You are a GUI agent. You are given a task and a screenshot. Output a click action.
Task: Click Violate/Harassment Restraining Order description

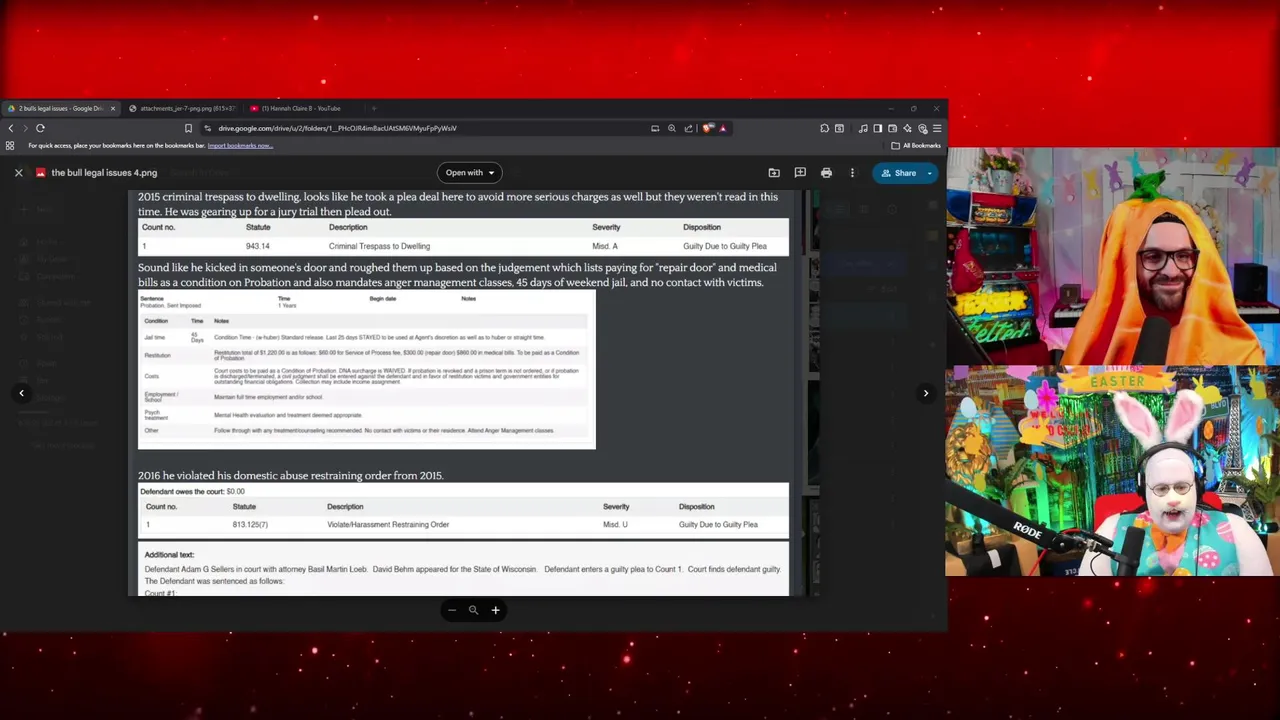coord(388,524)
